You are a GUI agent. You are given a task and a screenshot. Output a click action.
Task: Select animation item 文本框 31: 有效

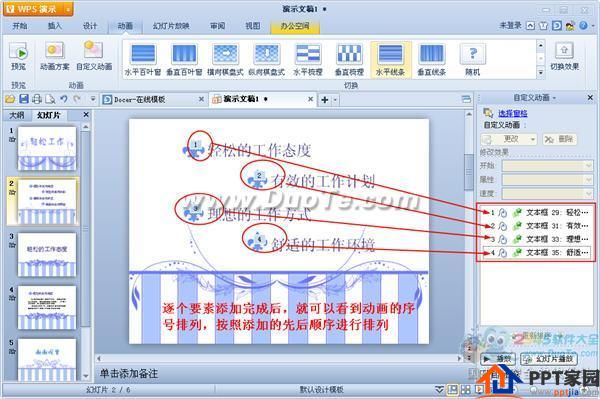tap(536, 226)
